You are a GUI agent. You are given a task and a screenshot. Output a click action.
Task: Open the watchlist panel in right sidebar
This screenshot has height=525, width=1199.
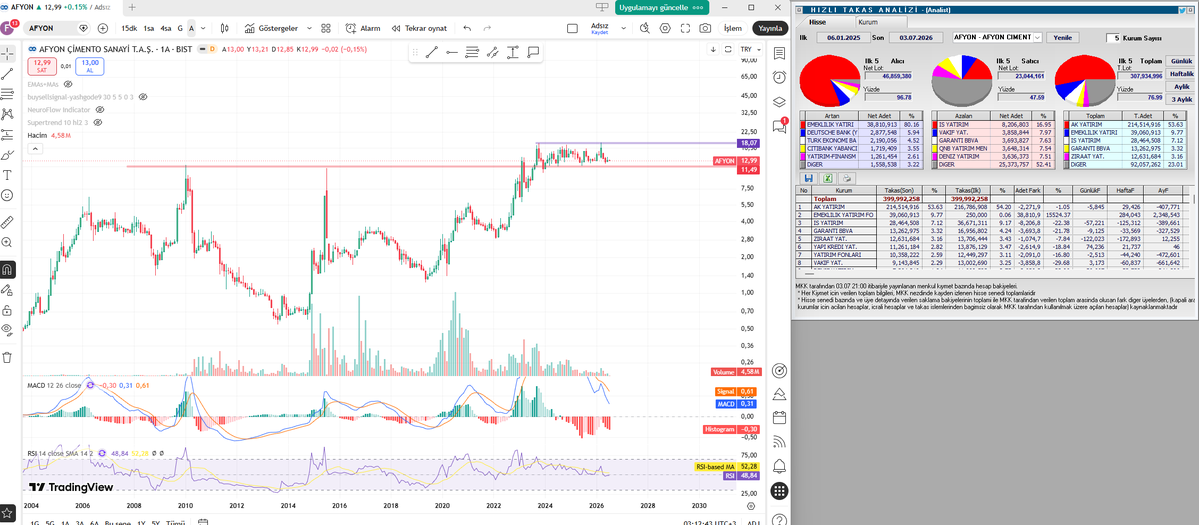pos(779,54)
